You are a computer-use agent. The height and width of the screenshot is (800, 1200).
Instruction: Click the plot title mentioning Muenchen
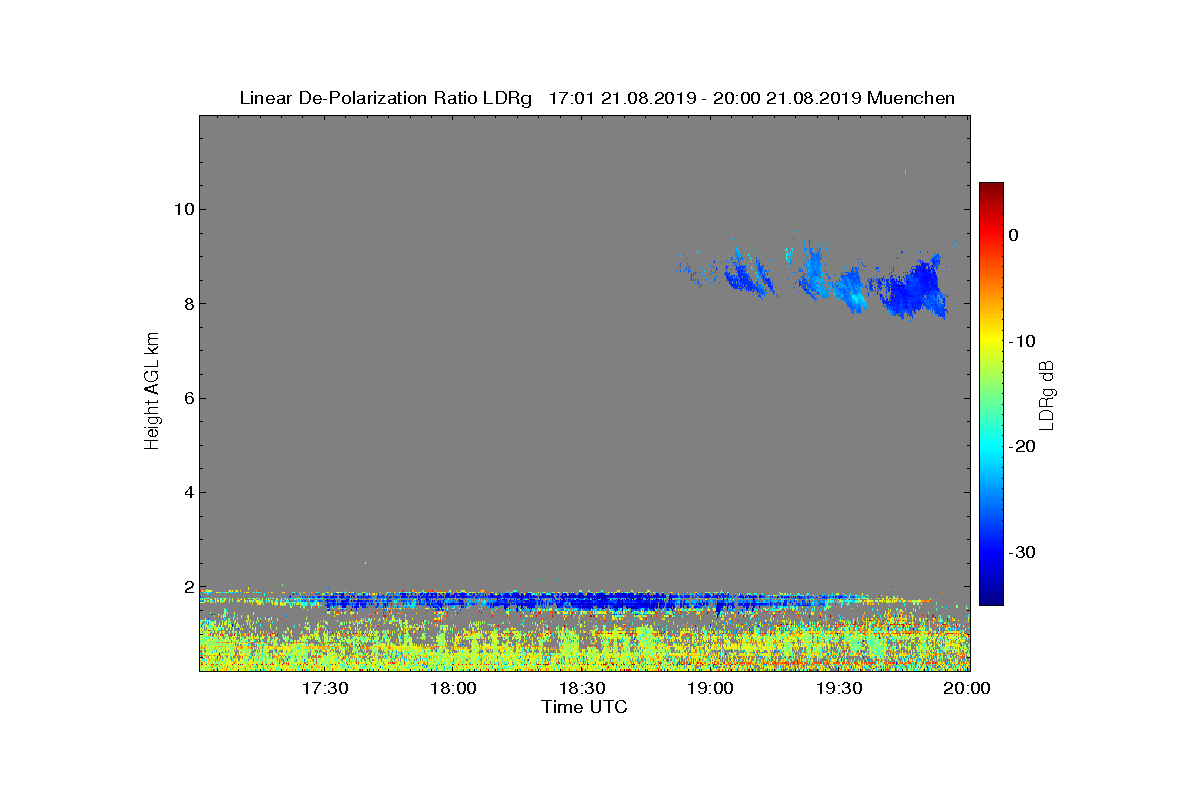[597, 98]
